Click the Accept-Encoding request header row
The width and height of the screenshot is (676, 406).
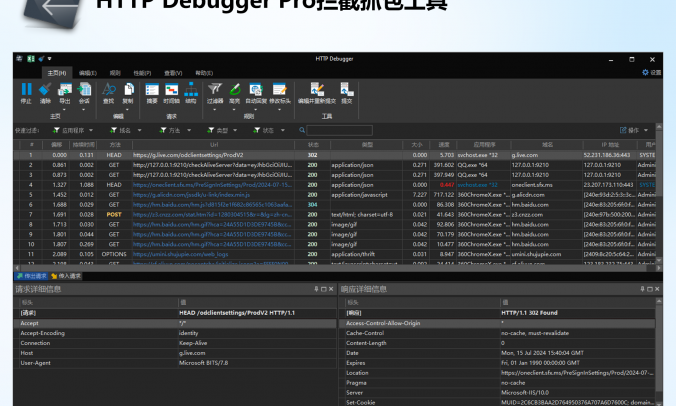(175, 333)
